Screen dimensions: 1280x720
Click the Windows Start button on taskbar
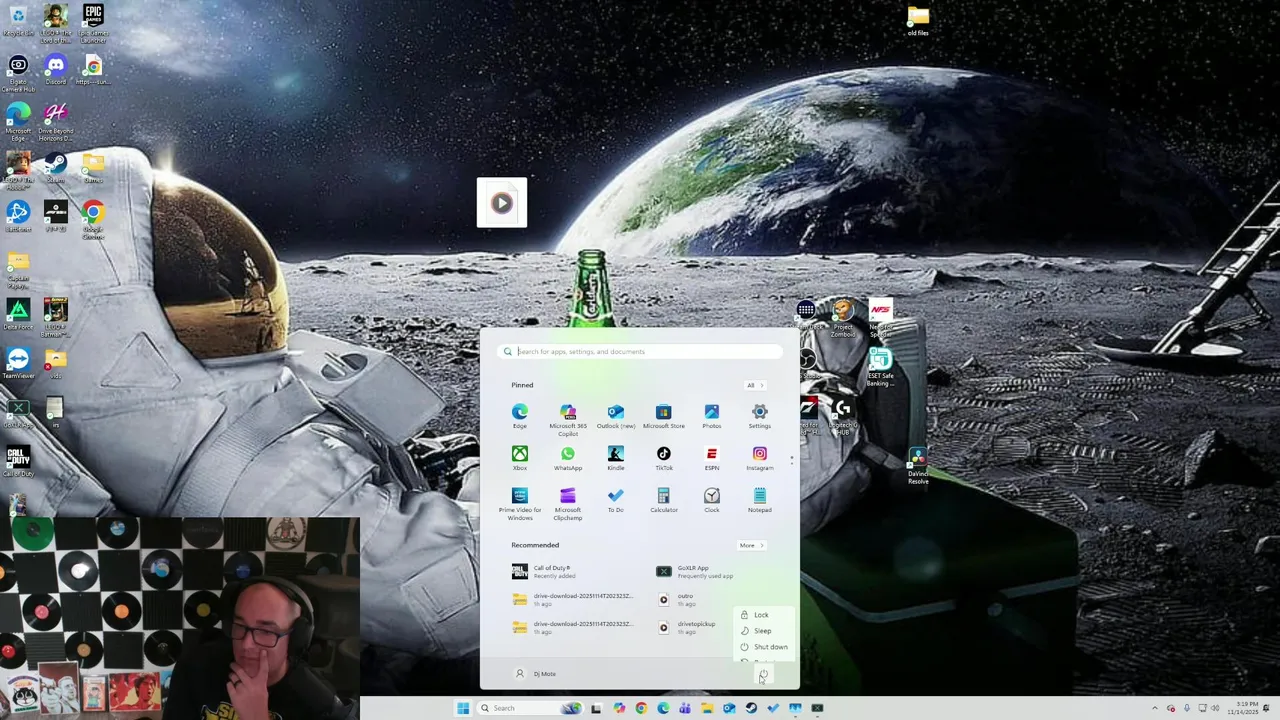point(463,708)
